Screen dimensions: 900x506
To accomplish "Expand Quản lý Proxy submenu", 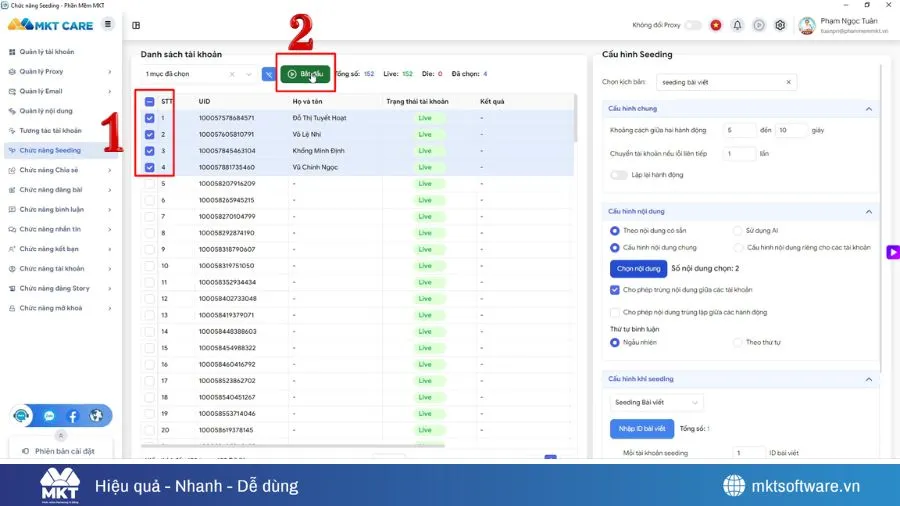I will click(x=110, y=72).
